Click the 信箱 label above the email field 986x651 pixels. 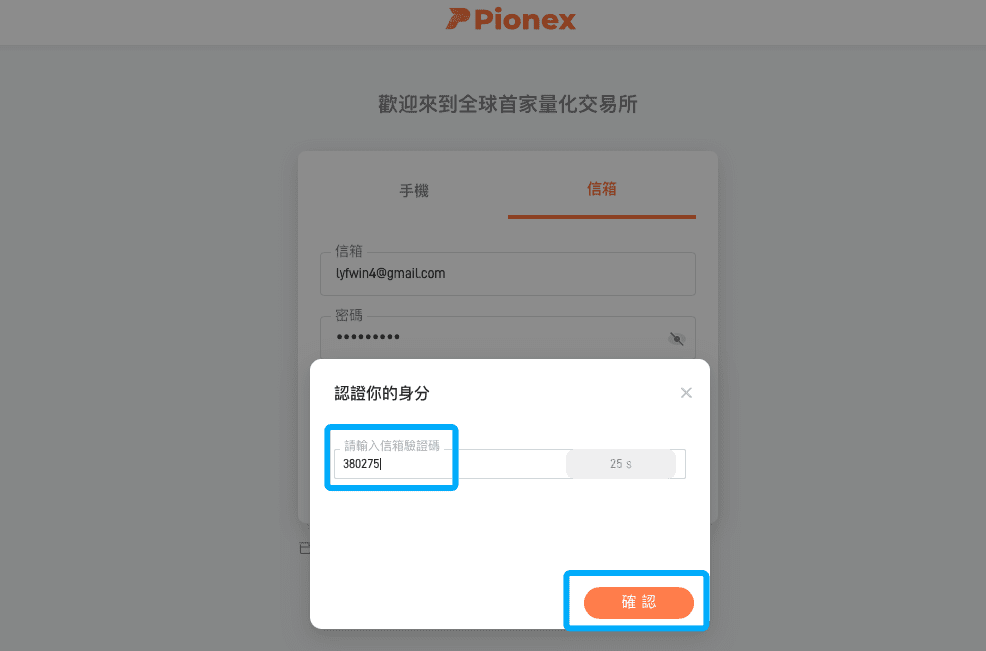[x=349, y=251]
